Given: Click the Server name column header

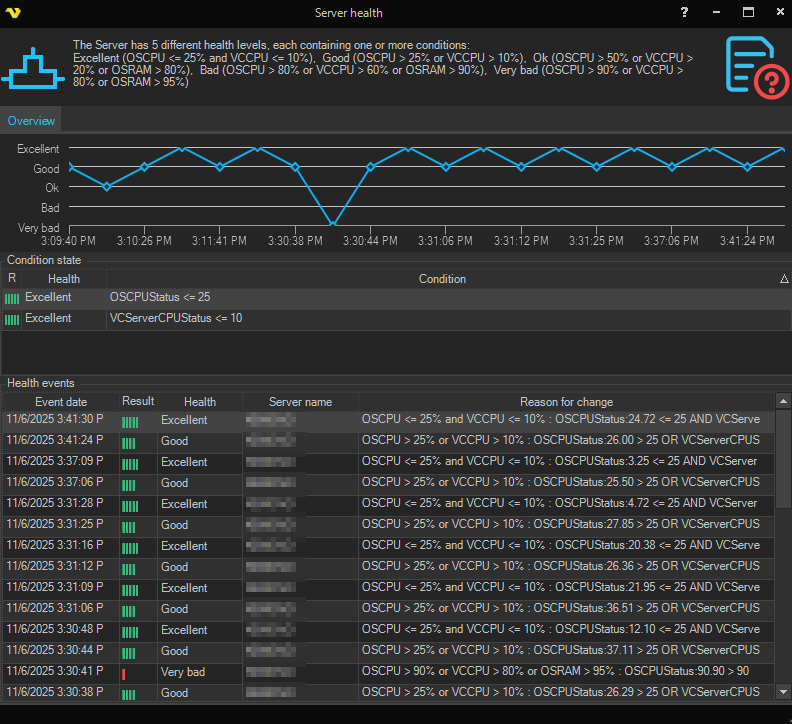Looking at the screenshot, I should point(300,402).
